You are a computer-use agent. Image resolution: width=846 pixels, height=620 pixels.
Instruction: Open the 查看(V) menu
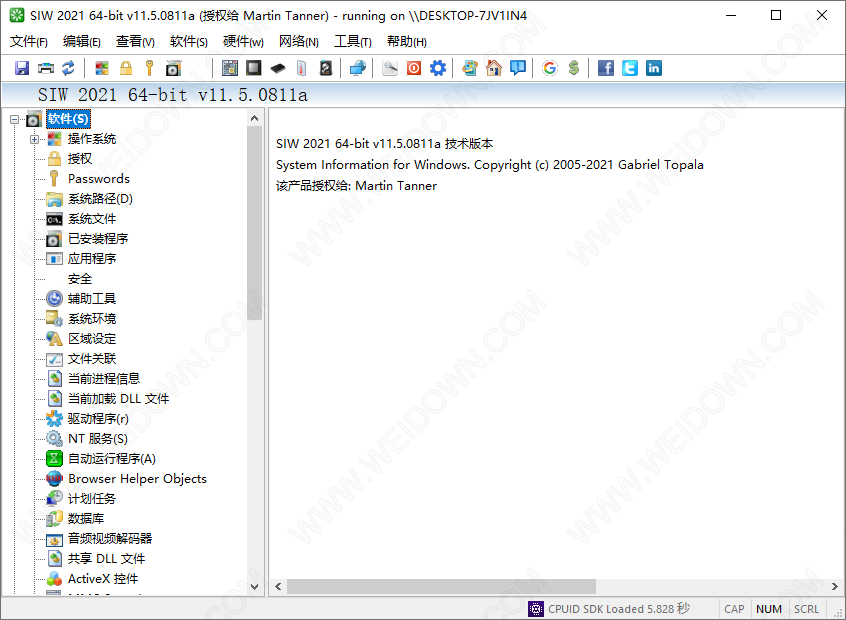135,42
